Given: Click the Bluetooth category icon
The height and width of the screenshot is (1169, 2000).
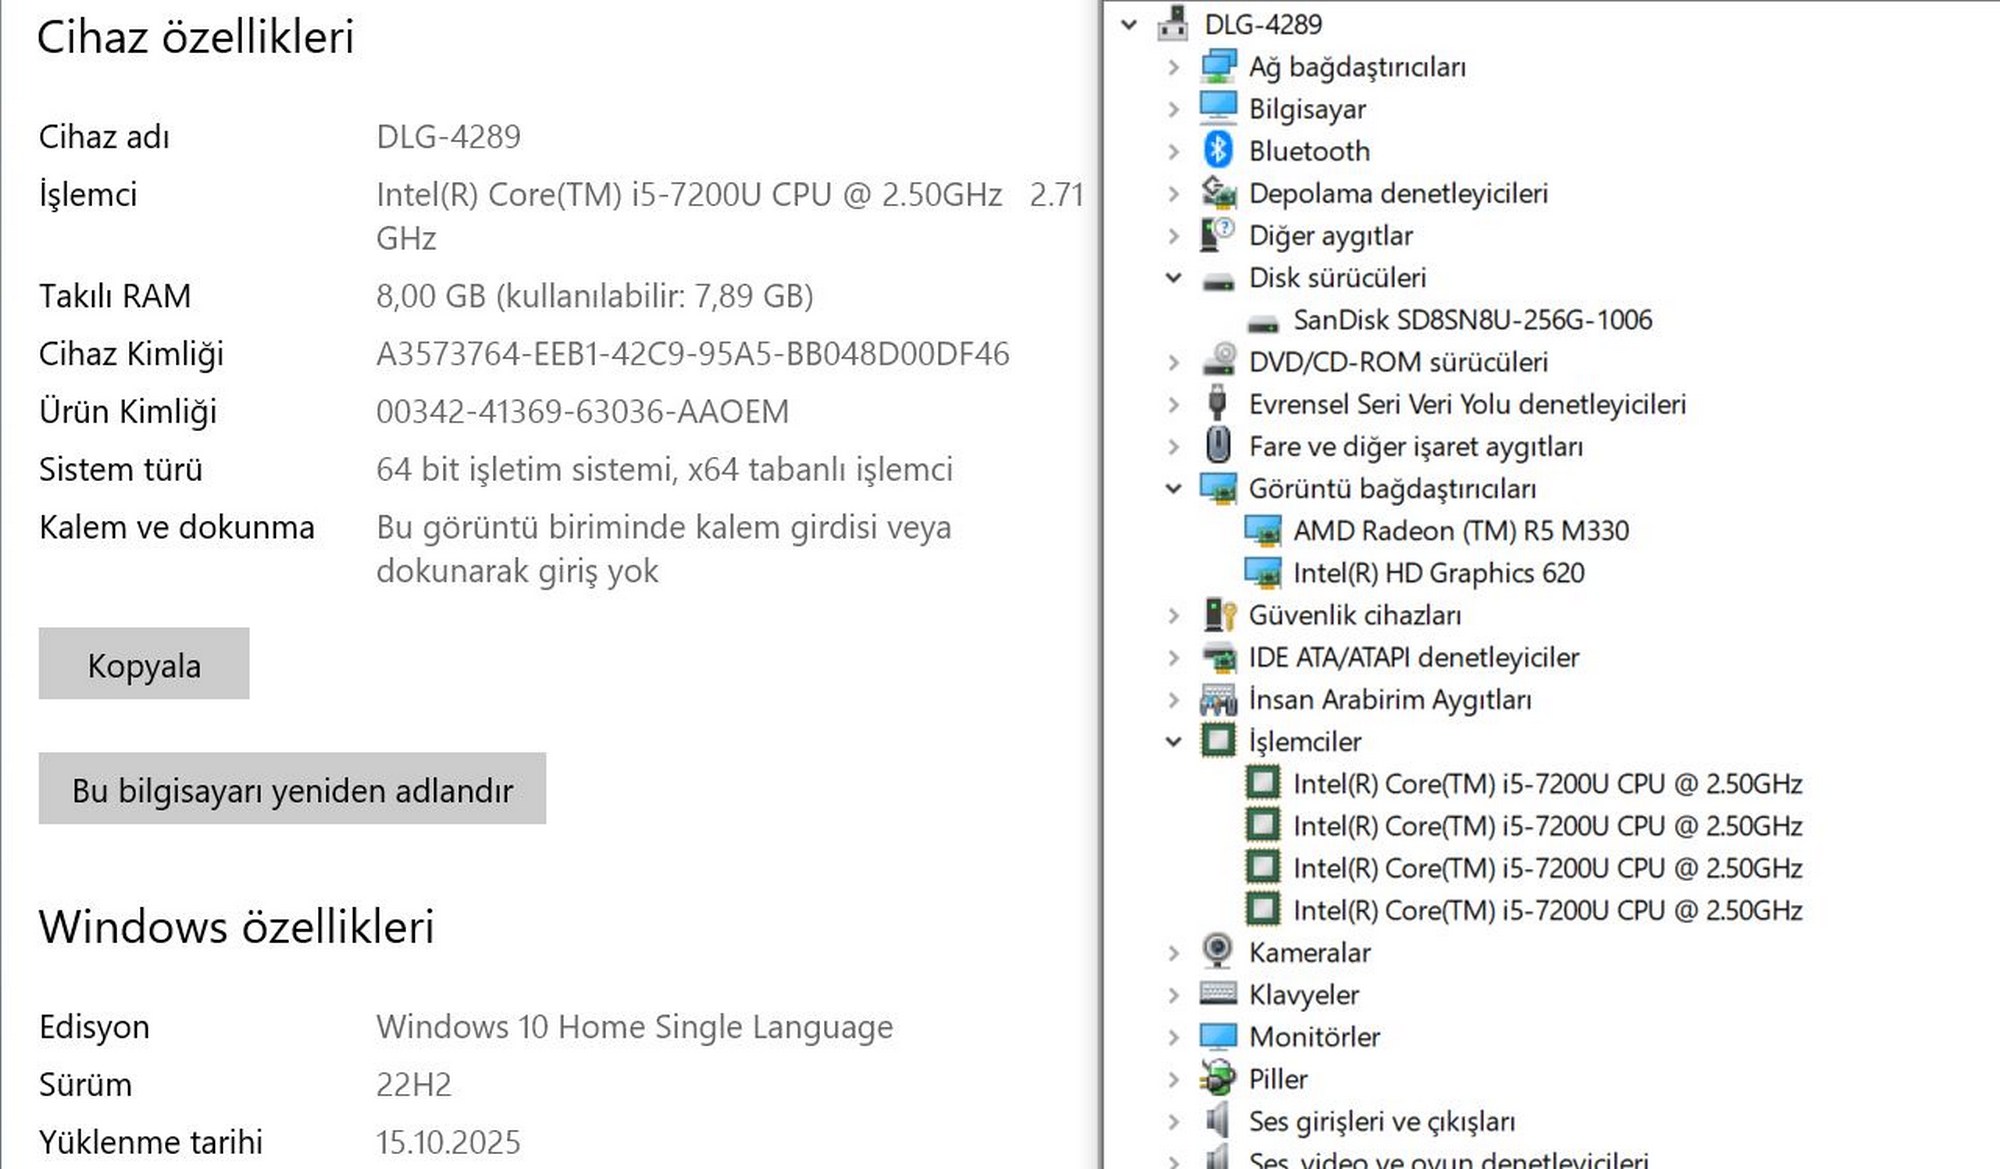Looking at the screenshot, I should point(1217,150).
